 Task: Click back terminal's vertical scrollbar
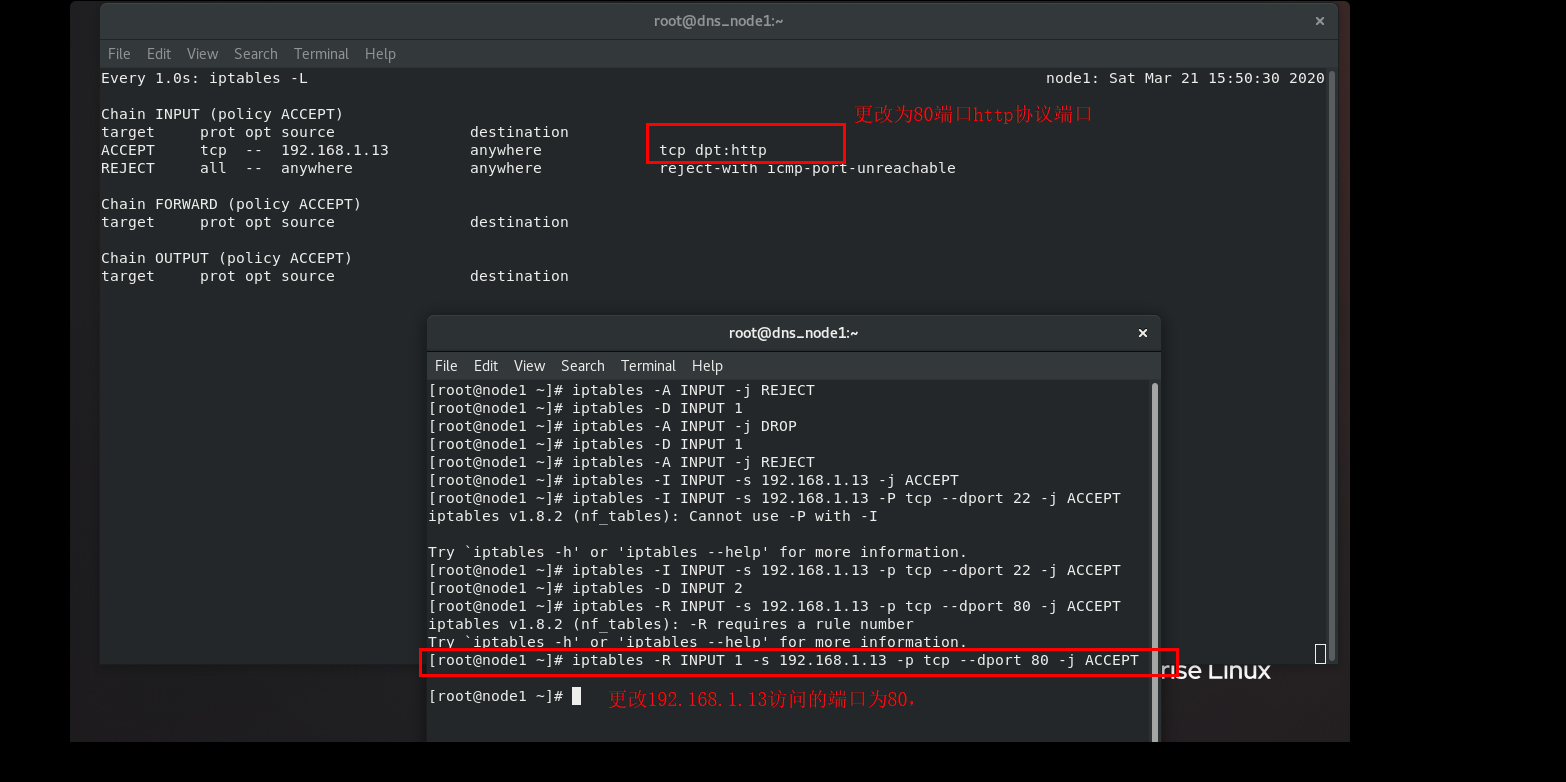(1332, 365)
